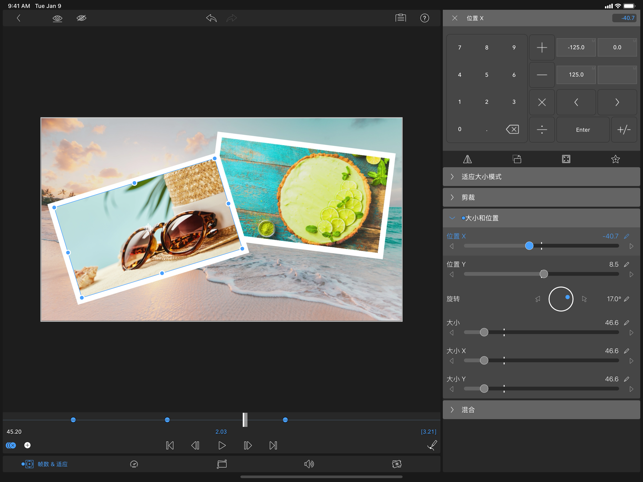Switch to the 帧数 & 适应 tab
The image size is (643, 482).
(x=45, y=464)
